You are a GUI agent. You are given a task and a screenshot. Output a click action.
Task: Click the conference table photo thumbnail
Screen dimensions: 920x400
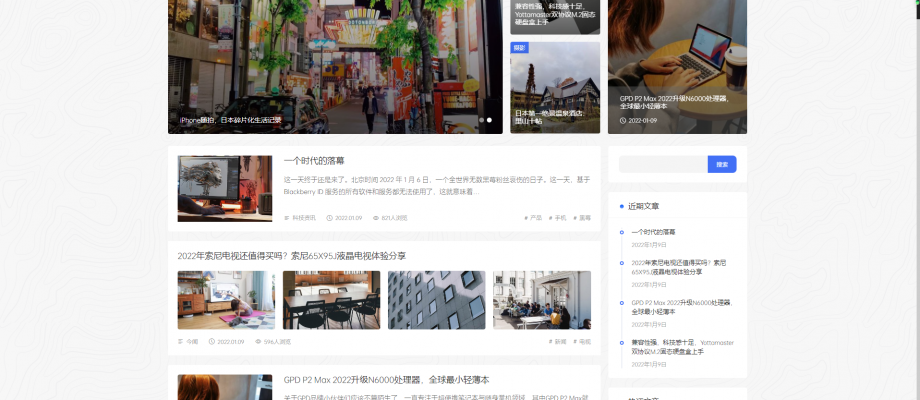pyautogui.click(x=332, y=300)
